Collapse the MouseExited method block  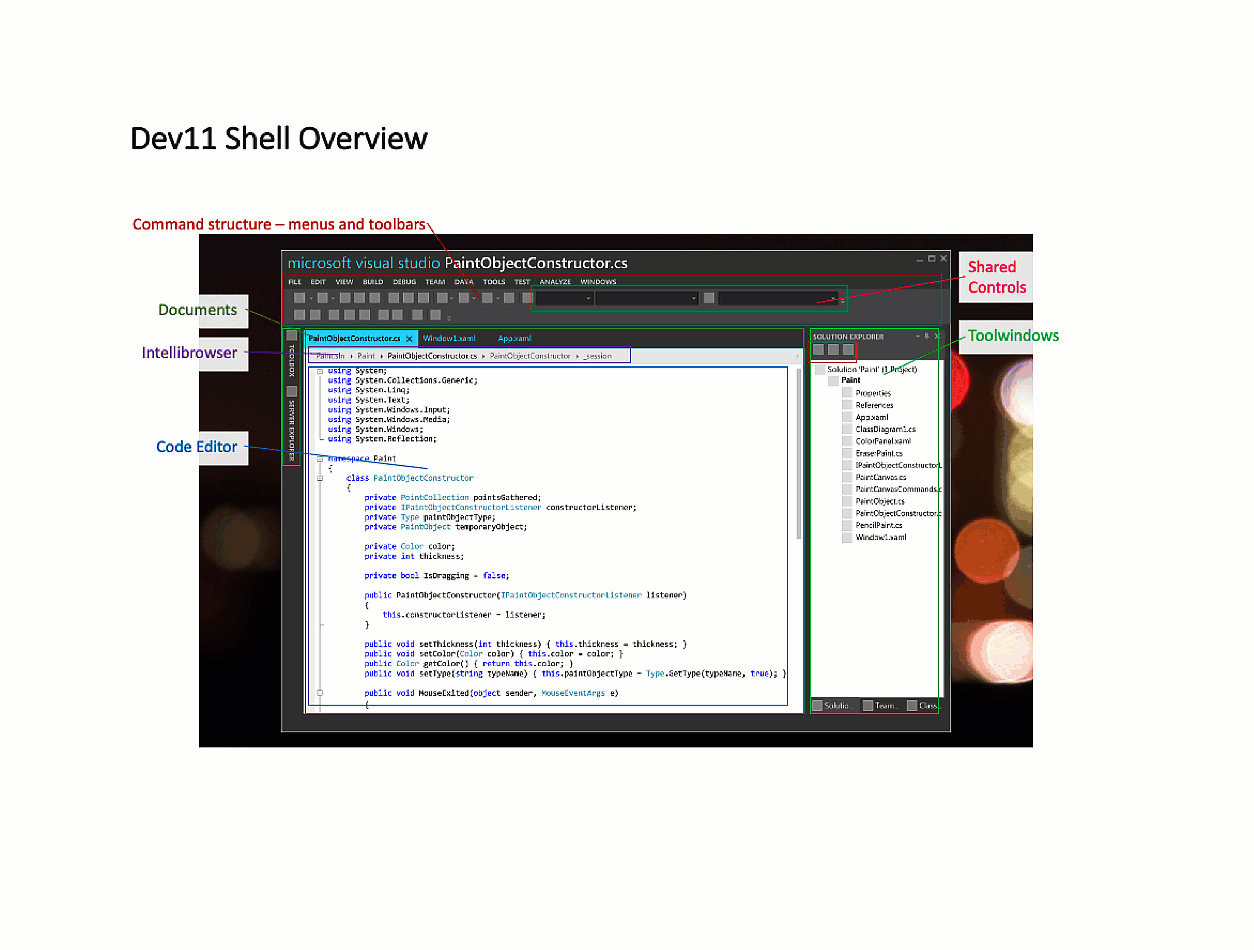pyautogui.click(x=319, y=693)
